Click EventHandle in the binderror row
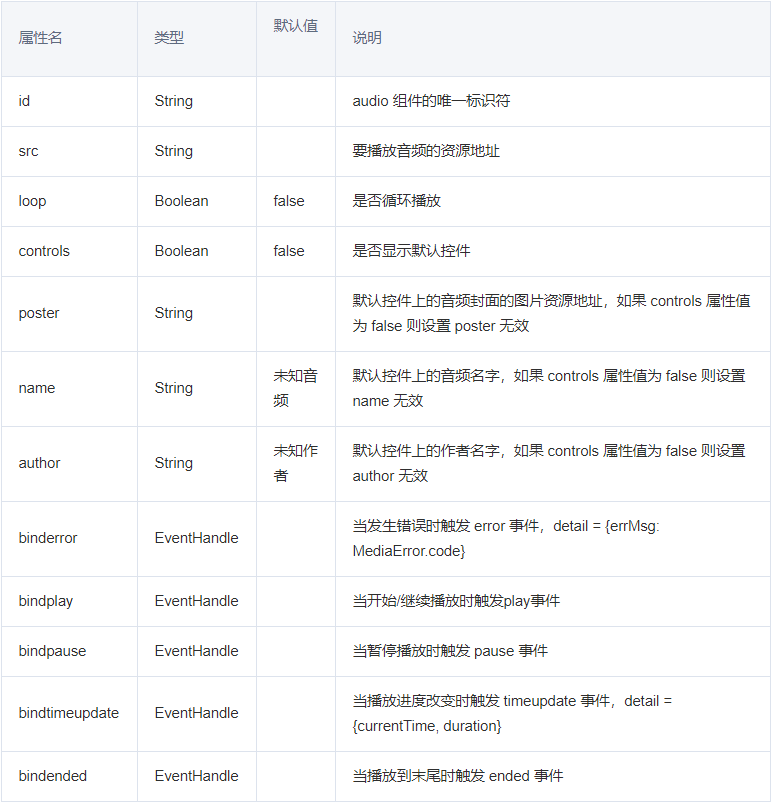772x803 pixels. [x=196, y=538]
